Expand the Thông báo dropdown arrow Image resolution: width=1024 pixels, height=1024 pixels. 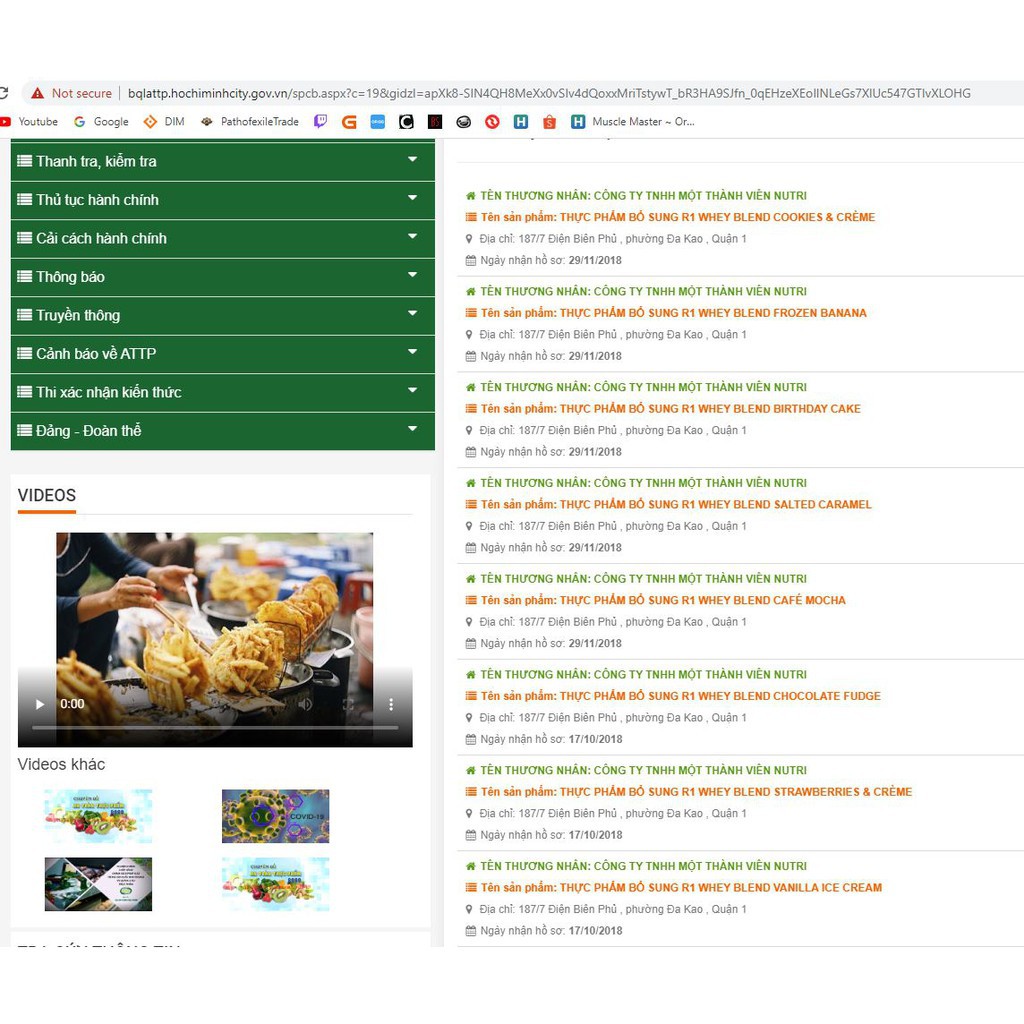point(412,275)
